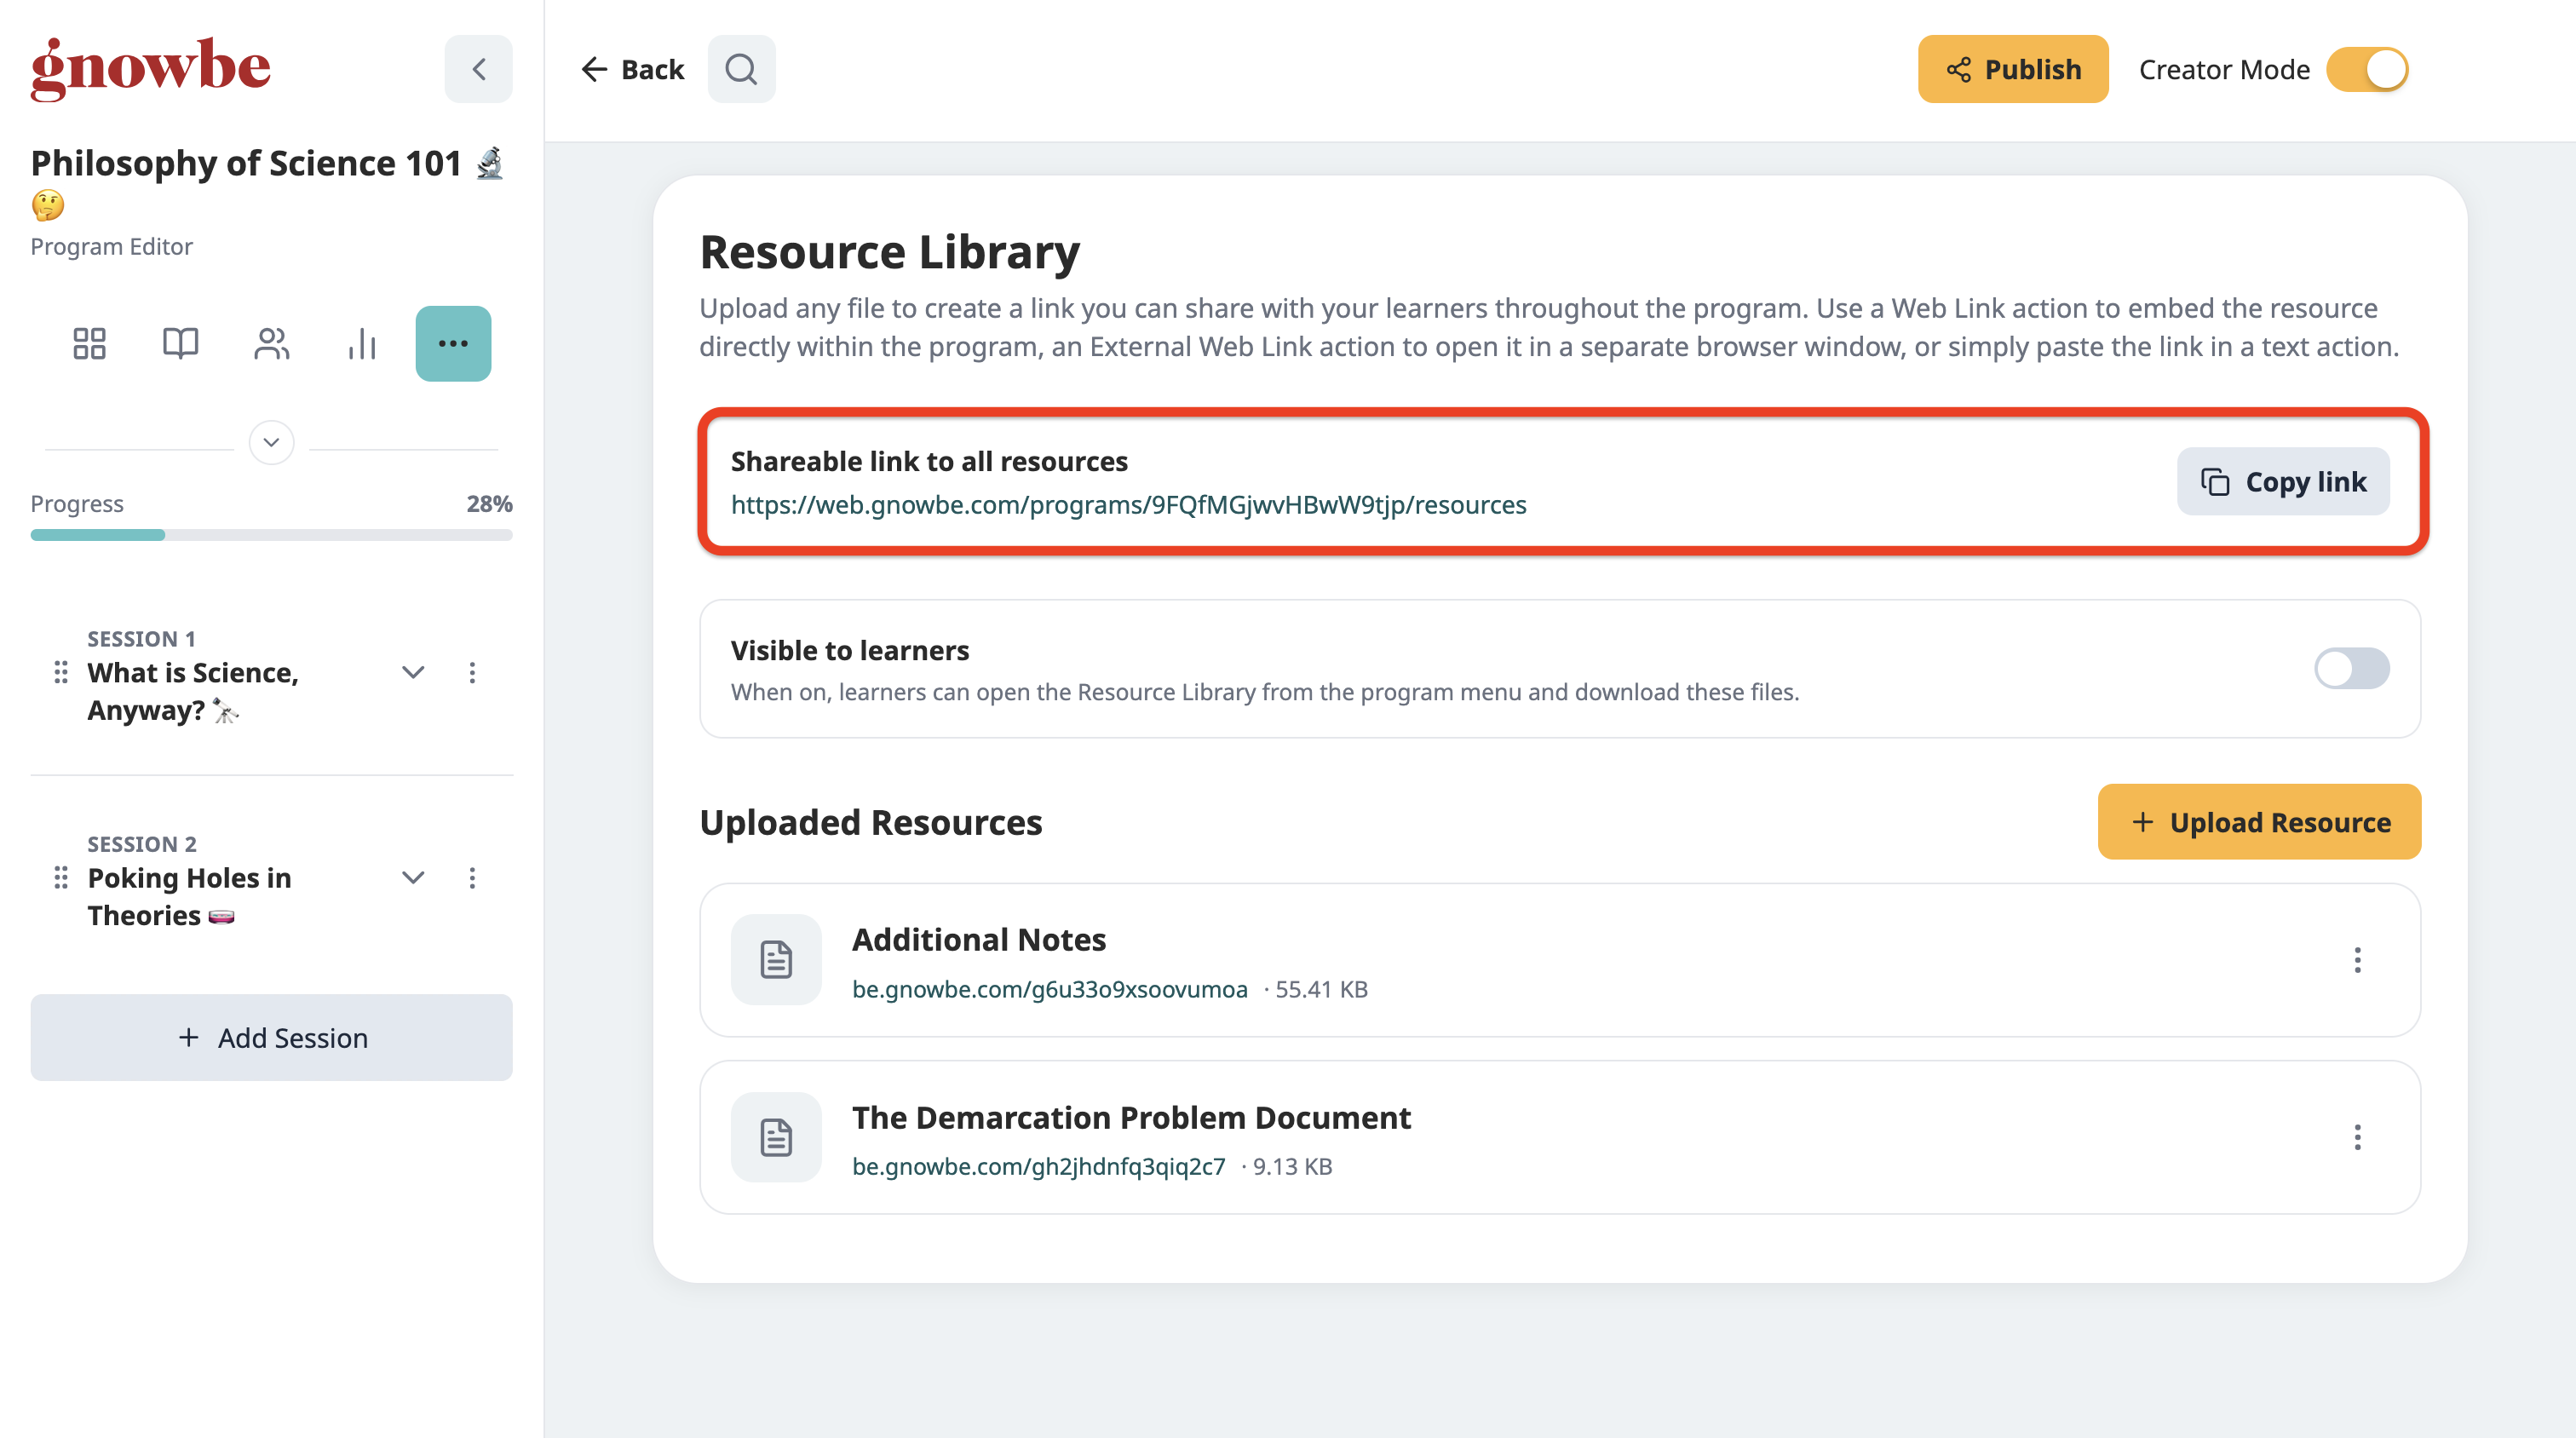Expand the circular chevron below sidebar tabs
The width and height of the screenshot is (2576, 1438).
point(271,442)
